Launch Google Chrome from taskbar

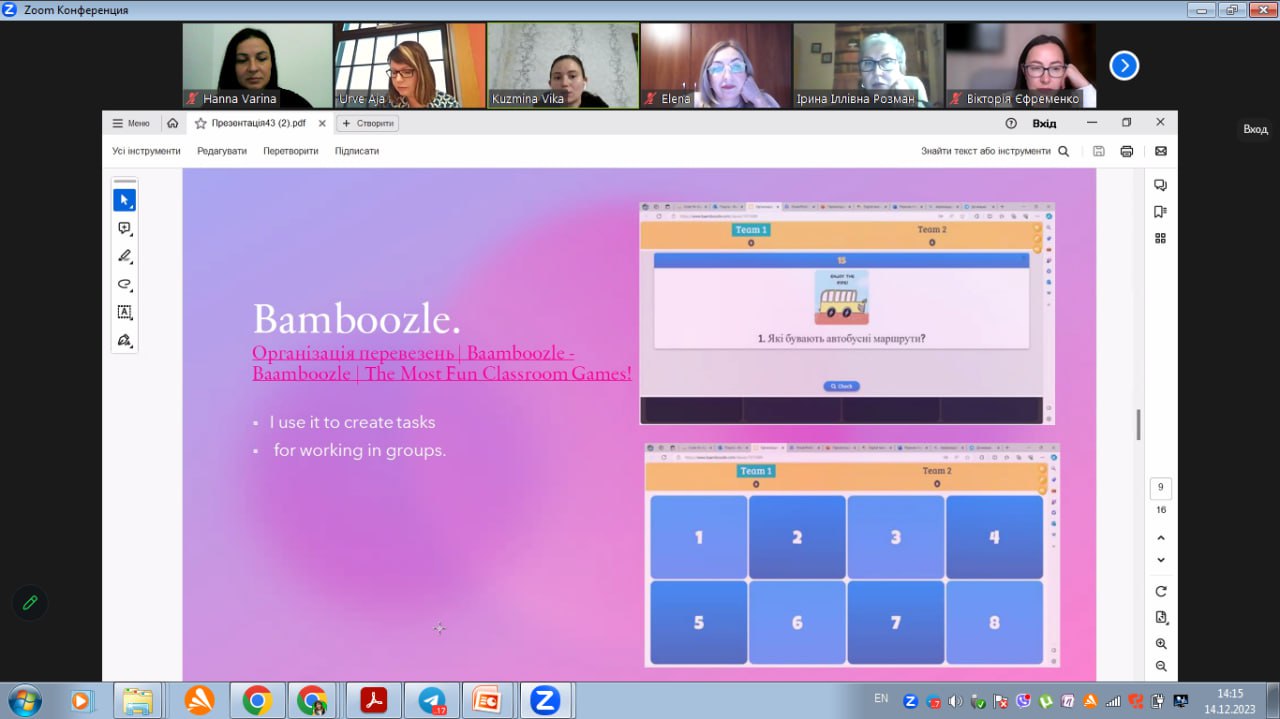[x=257, y=700]
